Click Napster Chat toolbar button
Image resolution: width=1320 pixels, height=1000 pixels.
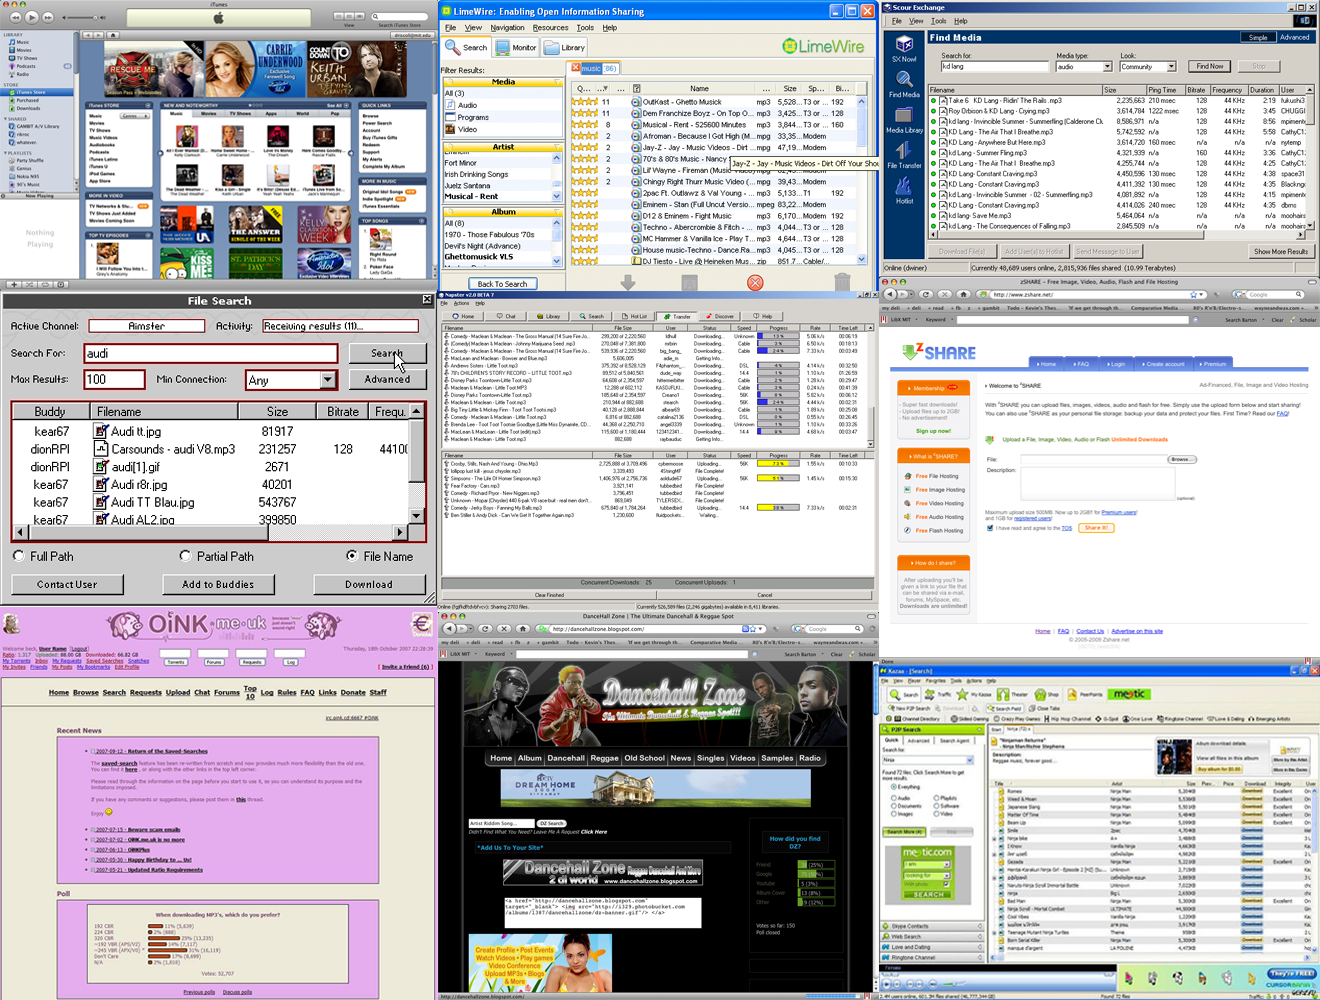pyautogui.click(x=506, y=316)
